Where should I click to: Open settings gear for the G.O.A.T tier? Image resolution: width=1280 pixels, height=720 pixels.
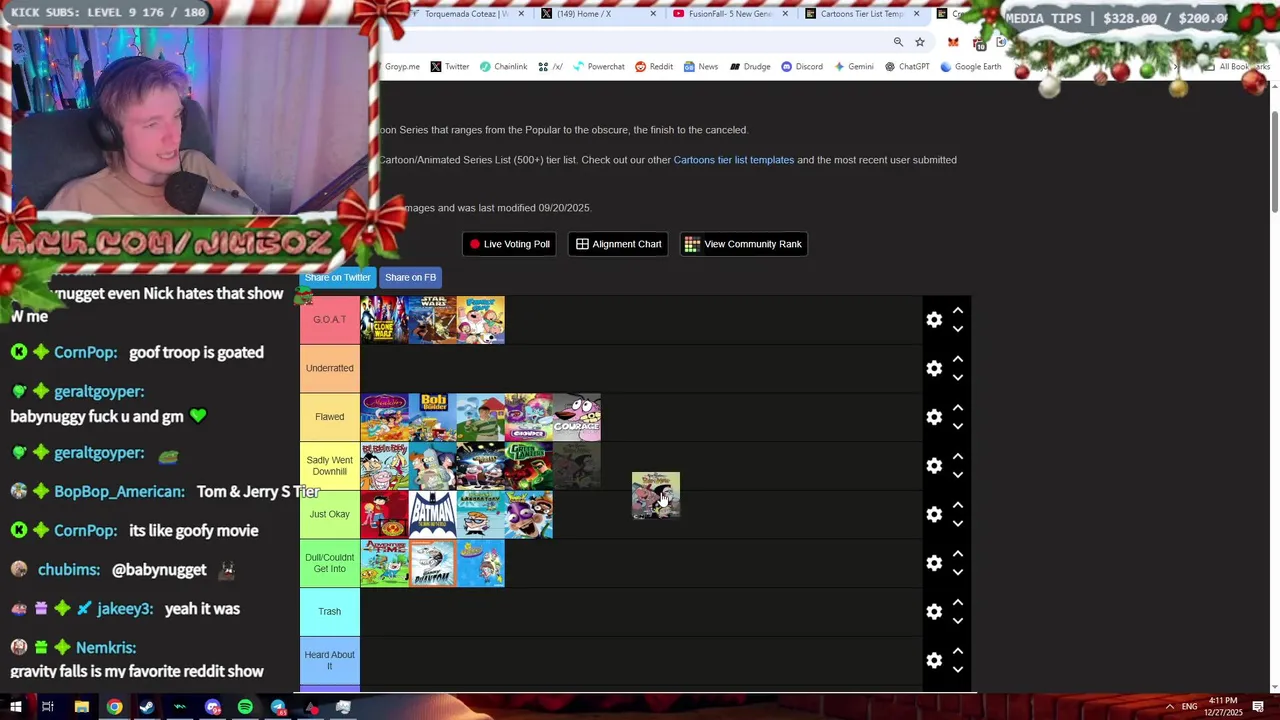point(934,320)
